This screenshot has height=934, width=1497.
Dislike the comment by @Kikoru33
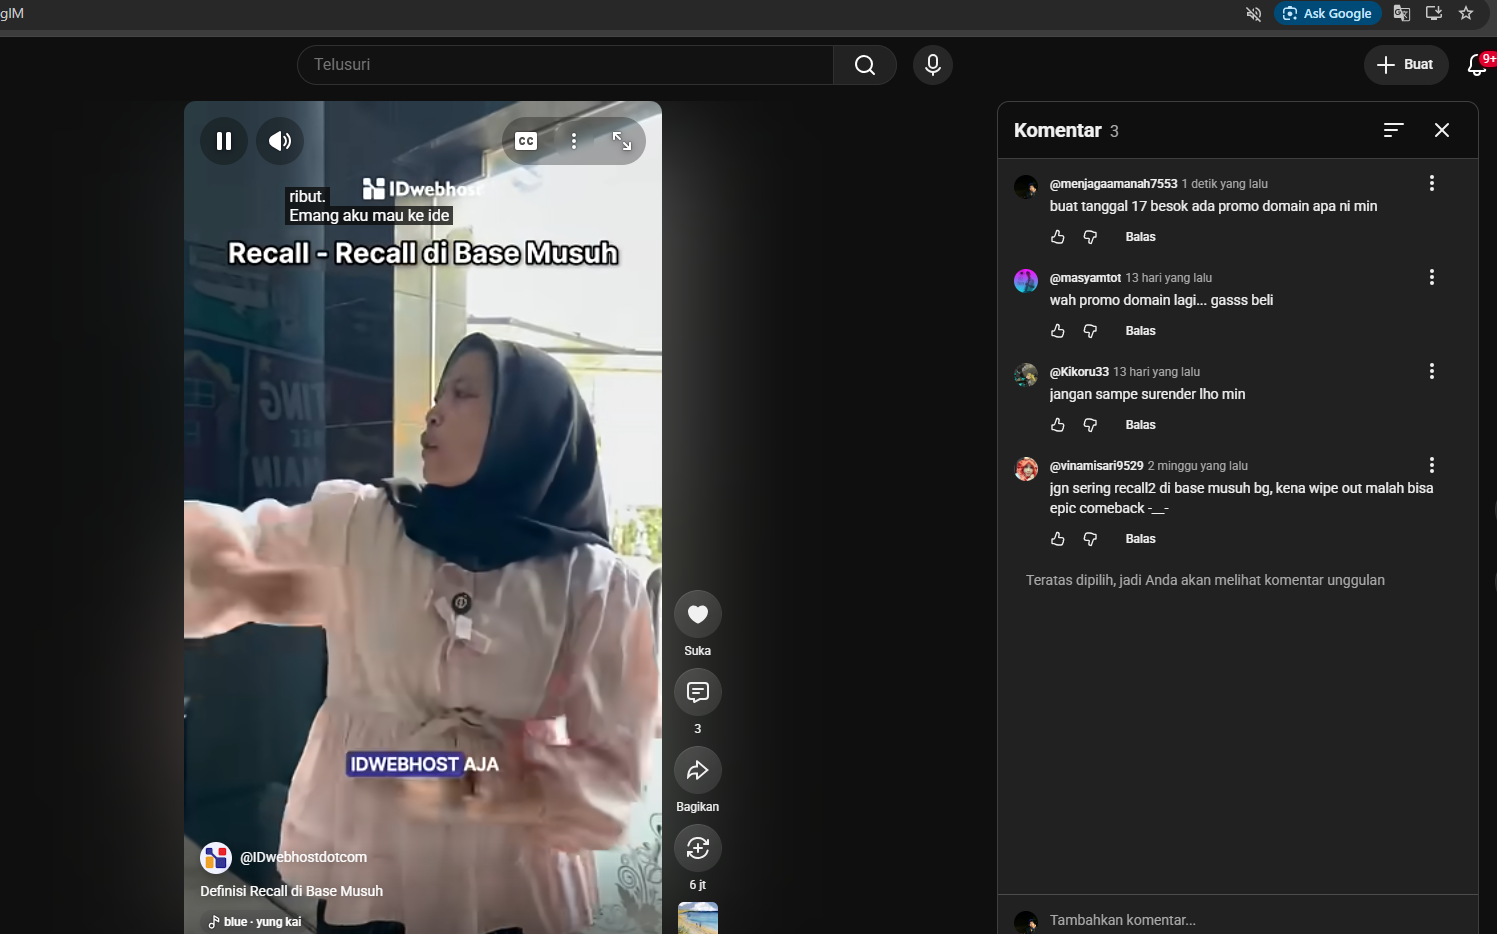[1090, 425]
